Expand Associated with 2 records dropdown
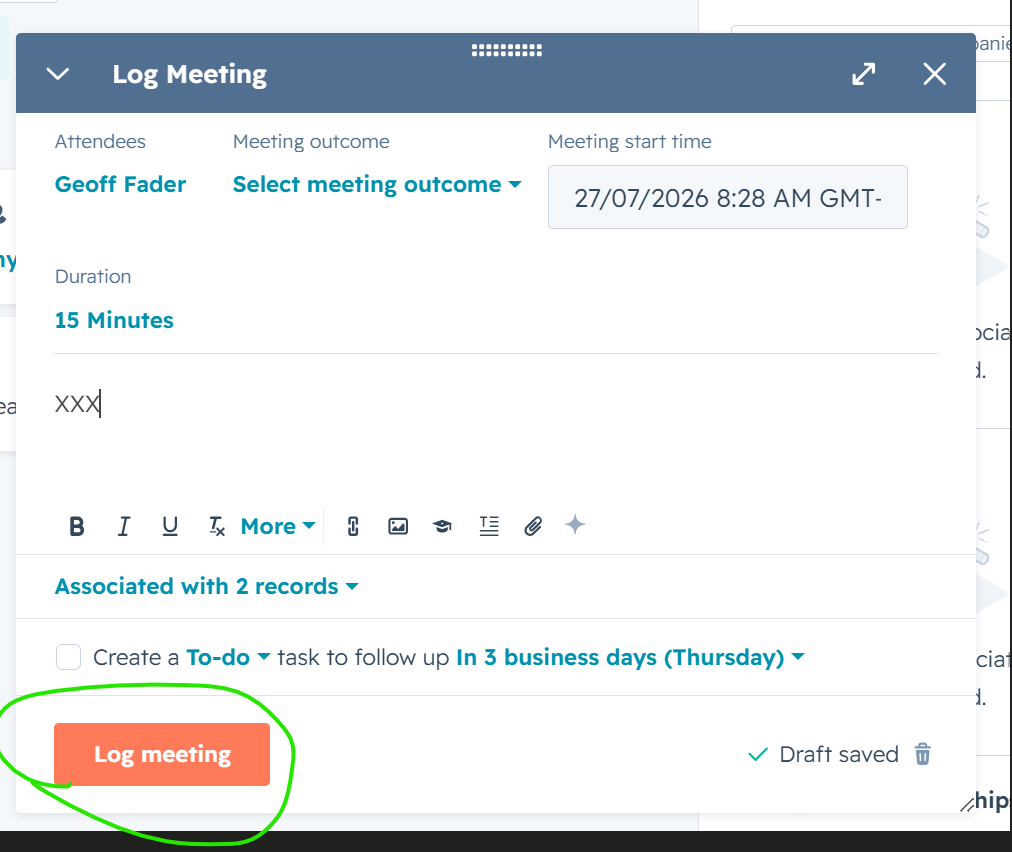Screen dimensions: 1012x852 (207, 586)
